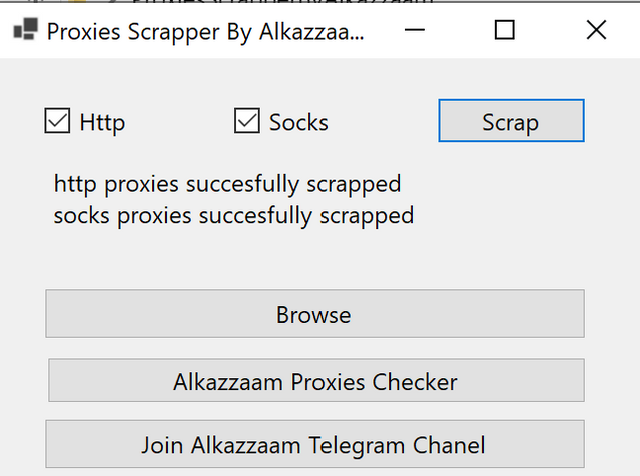Click the http proxies succesfully scrapped message
Image resolution: width=640 pixels, height=476 pixels.
point(228,184)
